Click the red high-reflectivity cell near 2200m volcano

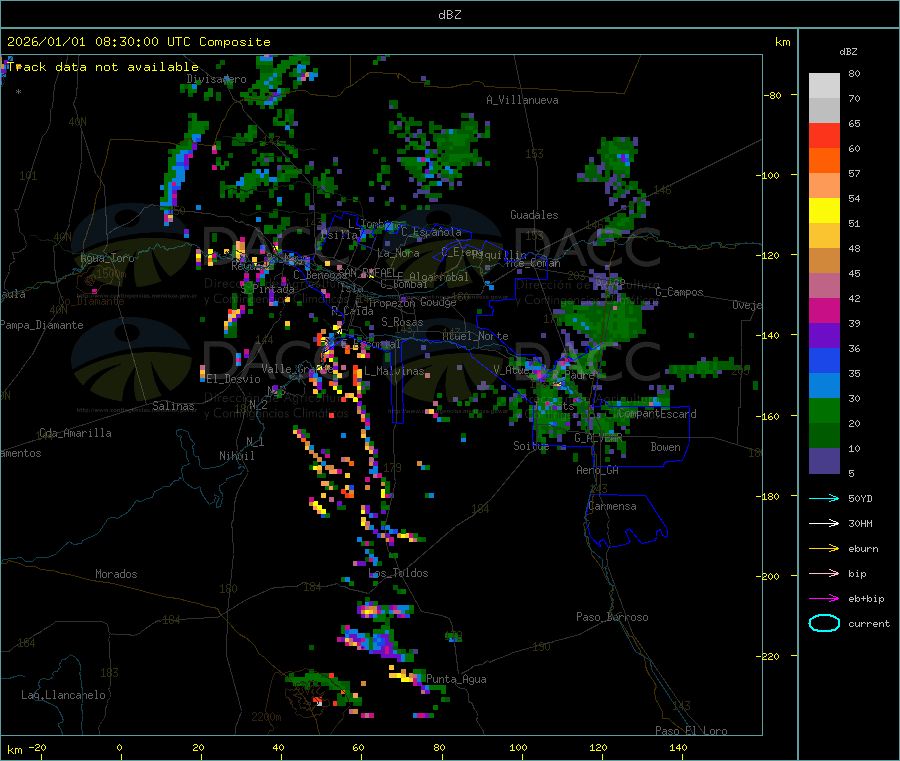click(x=317, y=700)
